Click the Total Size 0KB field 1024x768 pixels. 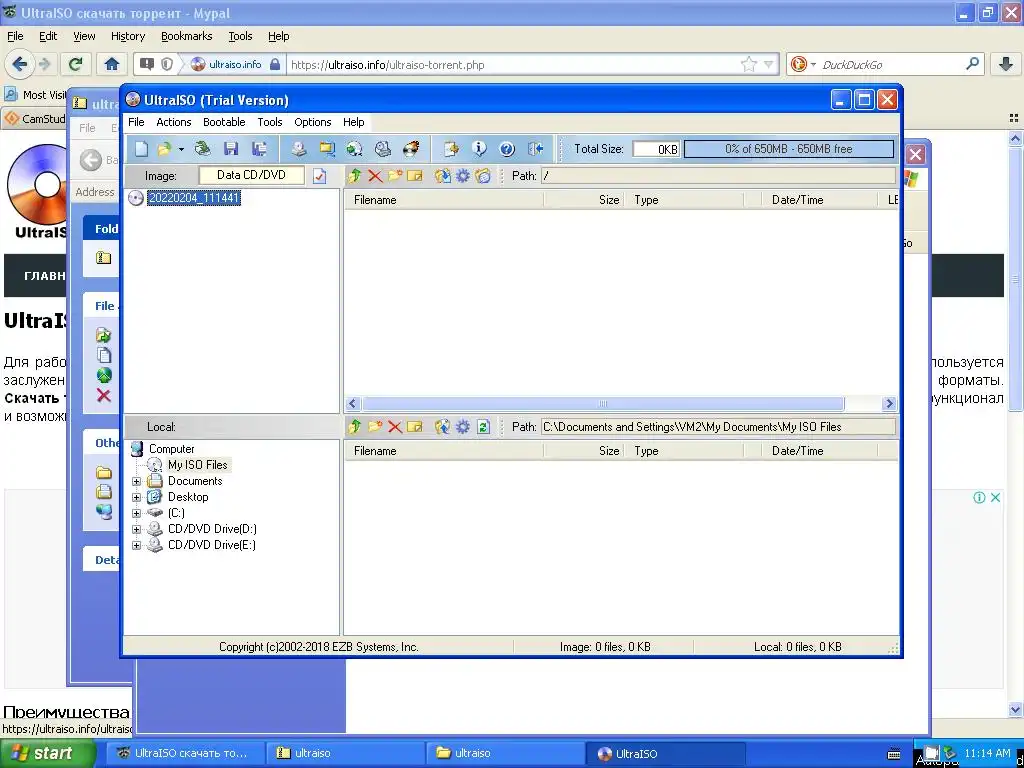click(x=656, y=149)
